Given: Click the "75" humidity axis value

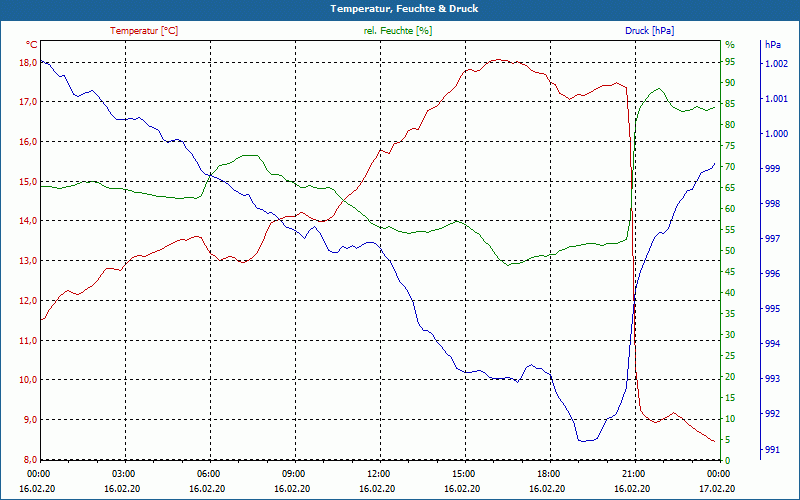Looking at the screenshot, I should (x=730, y=145).
